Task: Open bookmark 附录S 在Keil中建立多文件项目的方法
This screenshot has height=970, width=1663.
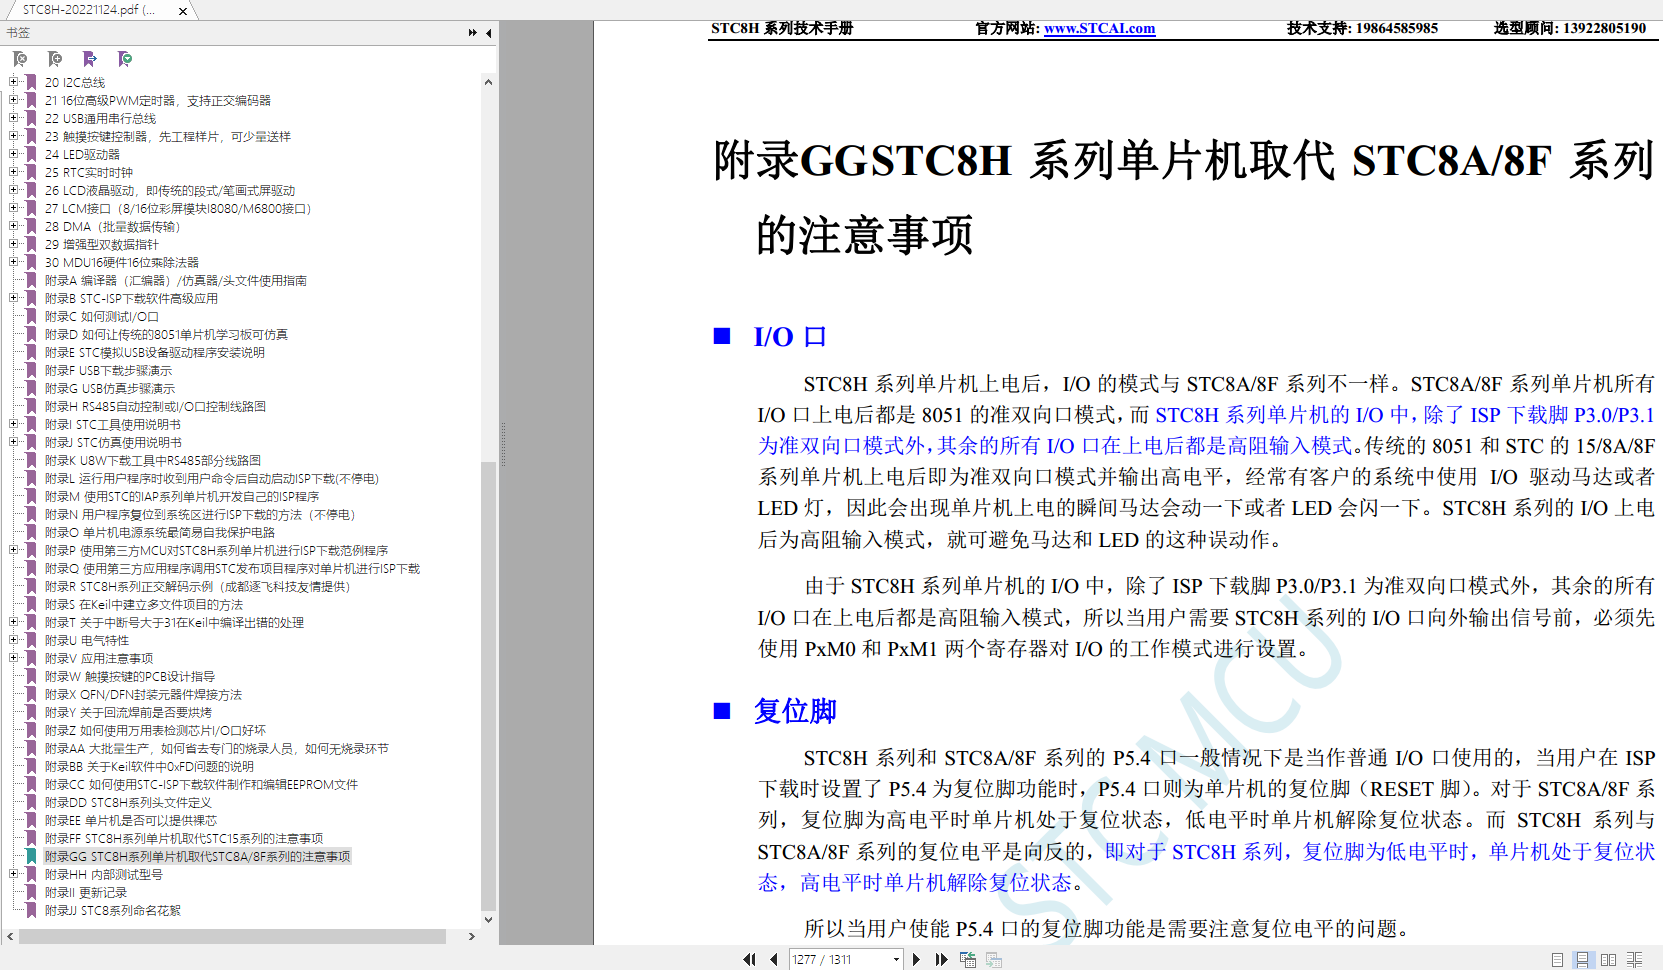Action: pyautogui.click(x=143, y=604)
